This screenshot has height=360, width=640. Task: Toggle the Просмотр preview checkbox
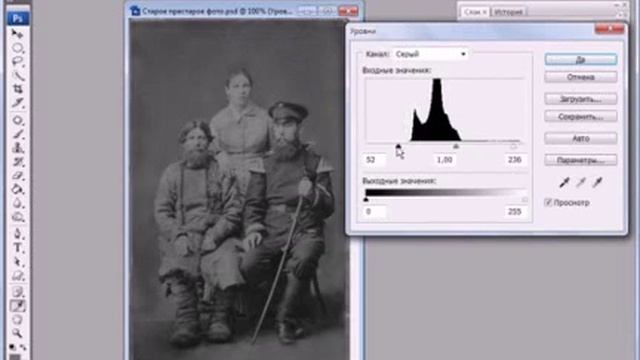coord(548,202)
